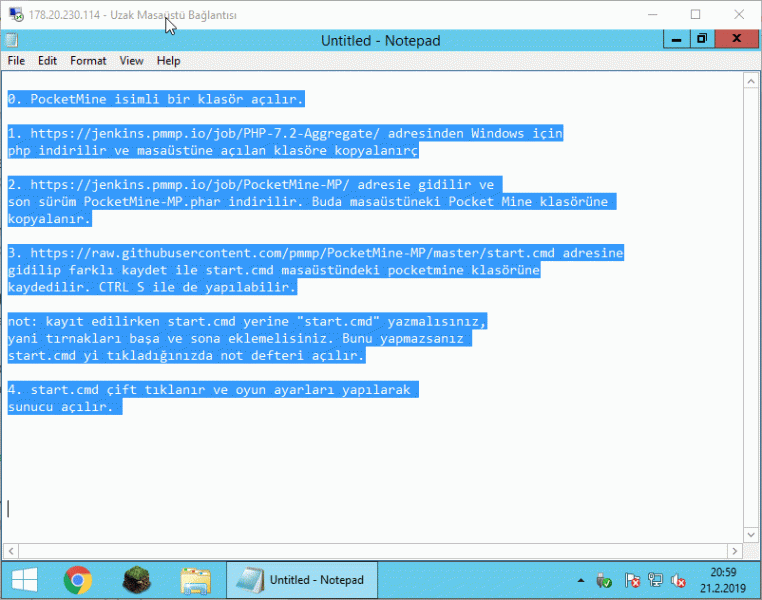The image size is (762, 600).
Task: Click the network tray icon
Action: tap(655, 580)
